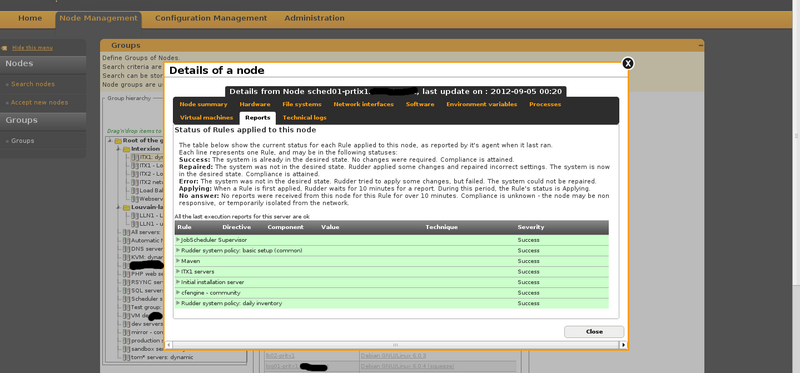
Task: Click the dialog horizontal scrollbar right arrow
Action: [623, 345]
